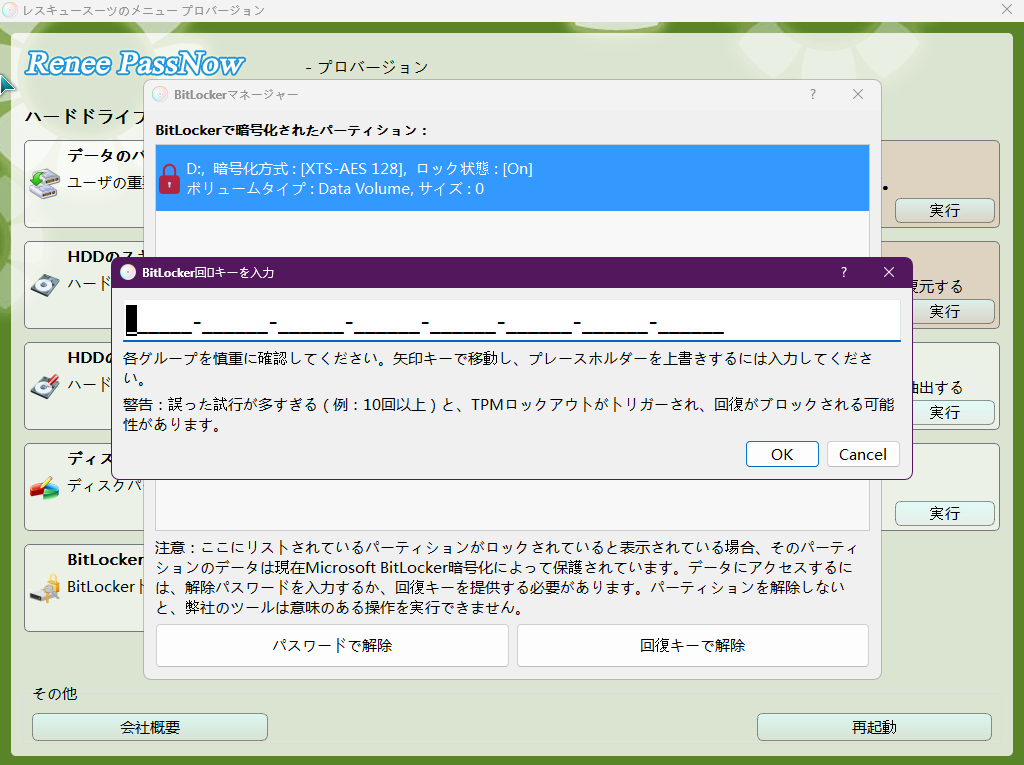Click the HDD erase icon with red brush

click(x=47, y=387)
